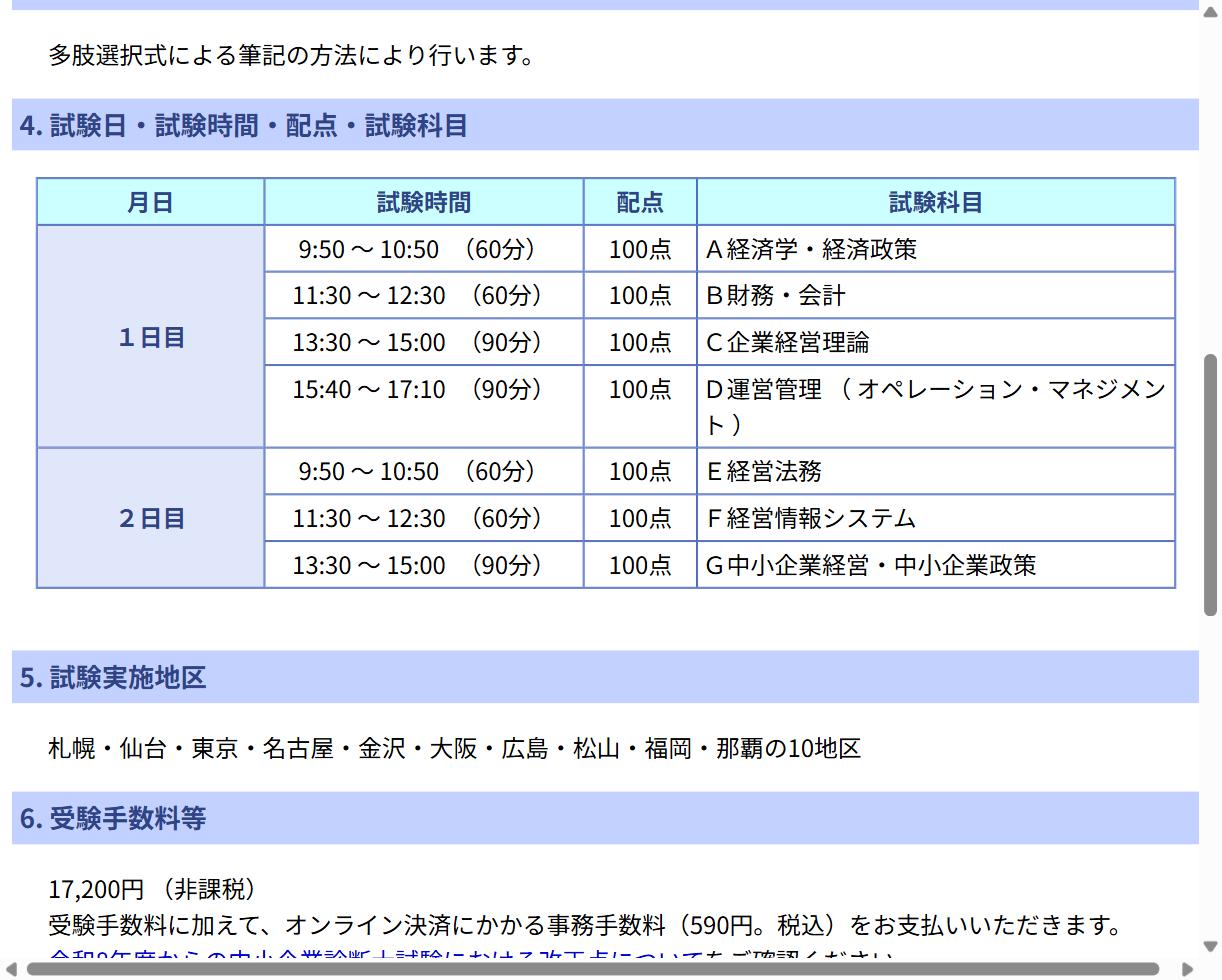Click heading 6. 受験手数料等
Screen dimensions: 1222x980
tap(605, 818)
